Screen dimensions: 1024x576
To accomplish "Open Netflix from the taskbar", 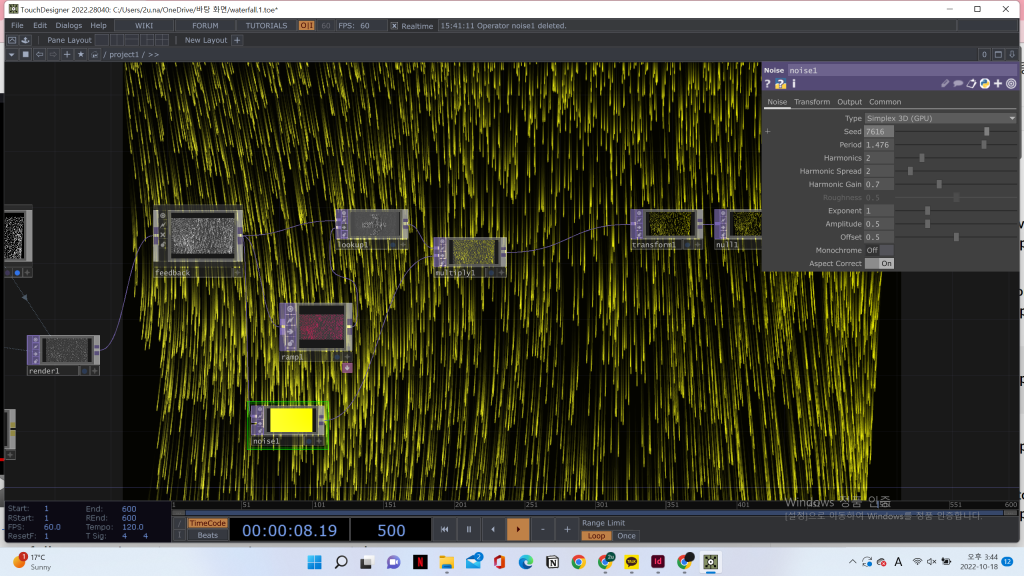I will (420, 562).
